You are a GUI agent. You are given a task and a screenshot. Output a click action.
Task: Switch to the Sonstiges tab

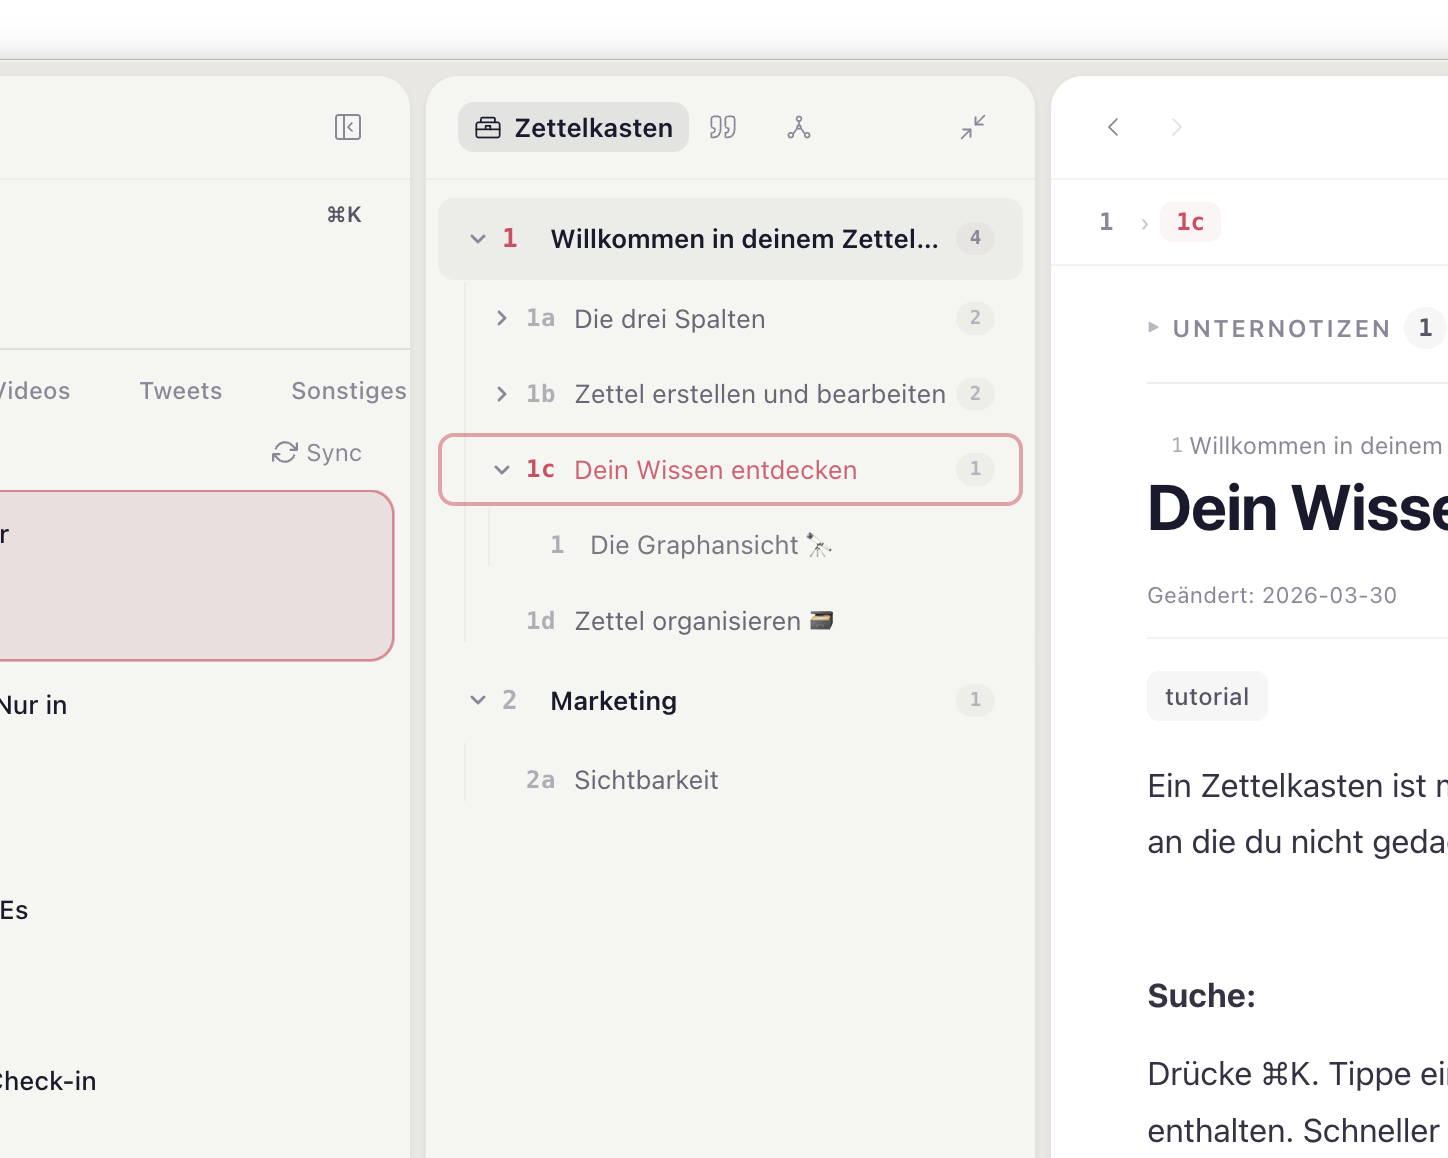coord(348,391)
